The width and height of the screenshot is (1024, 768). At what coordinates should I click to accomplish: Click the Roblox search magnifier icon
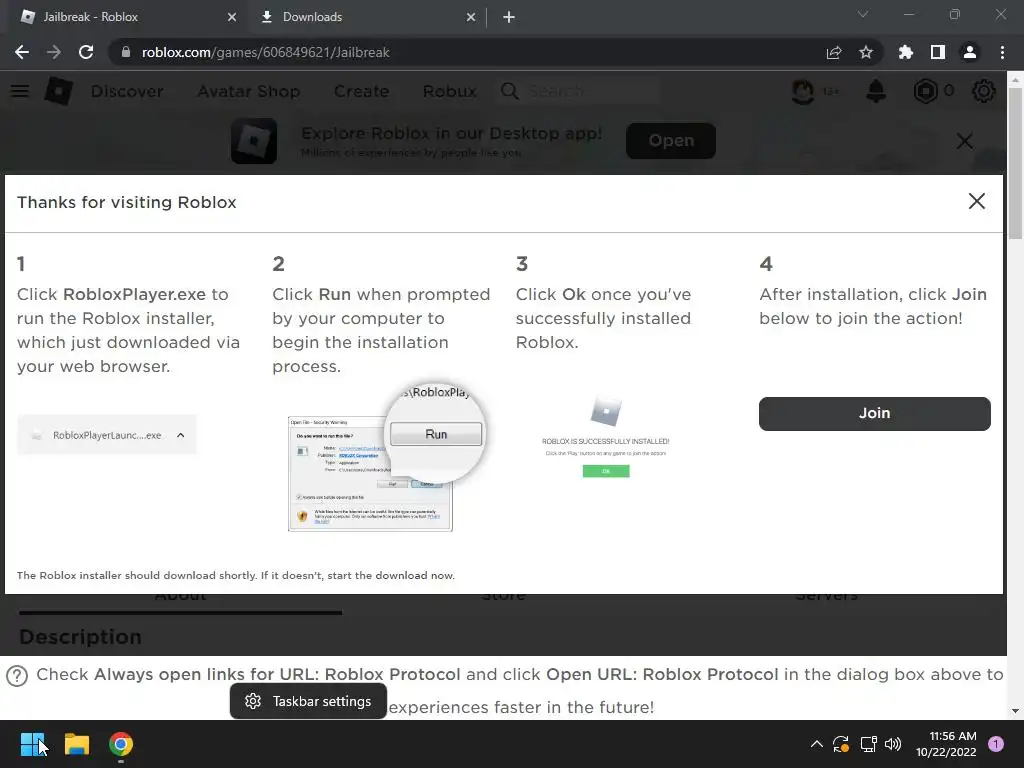click(x=510, y=91)
